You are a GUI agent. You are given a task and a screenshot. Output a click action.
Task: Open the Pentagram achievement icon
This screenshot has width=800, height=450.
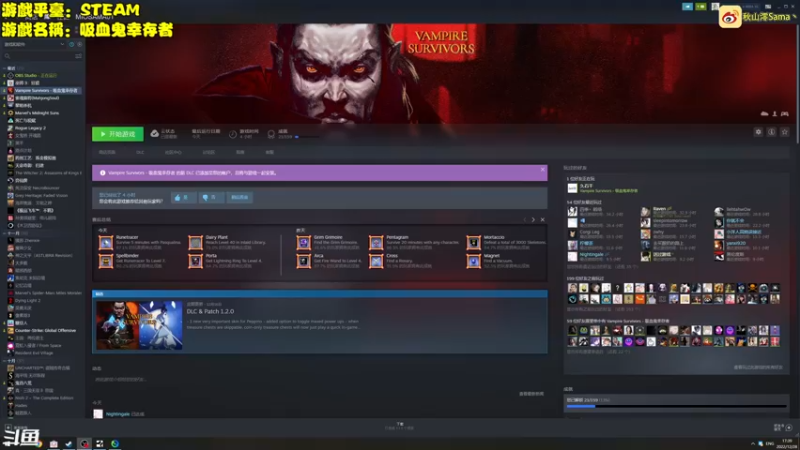376,242
